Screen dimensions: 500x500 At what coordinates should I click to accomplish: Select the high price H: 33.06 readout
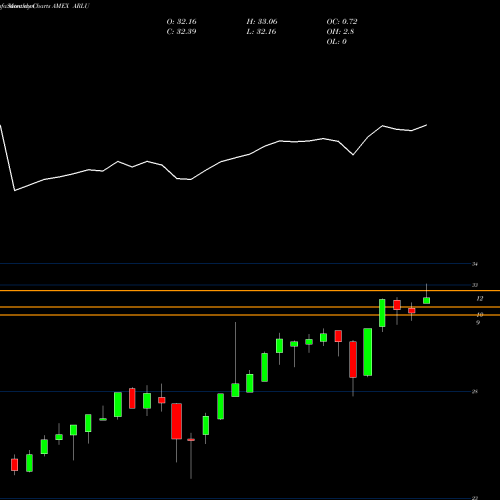[262, 22]
